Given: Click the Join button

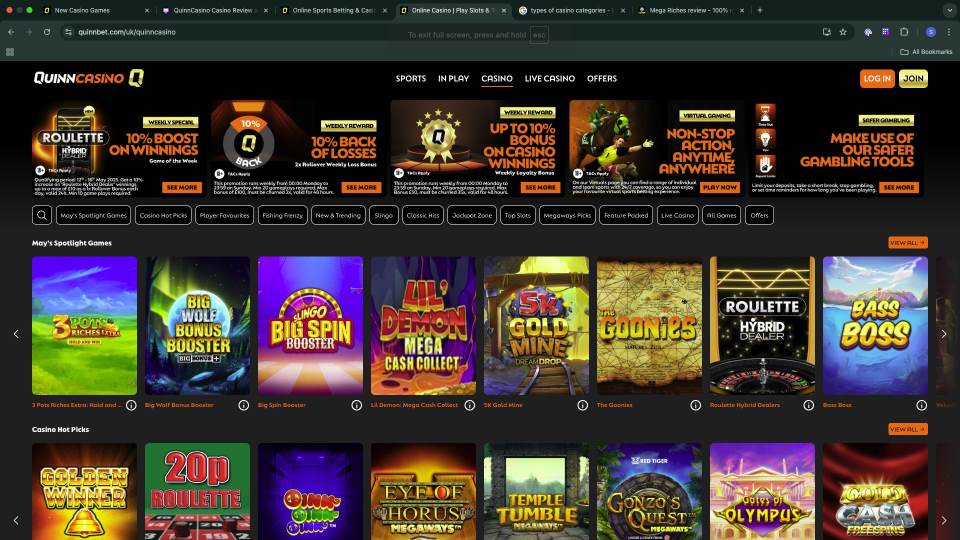Looking at the screenshot, I should (913, 78).
